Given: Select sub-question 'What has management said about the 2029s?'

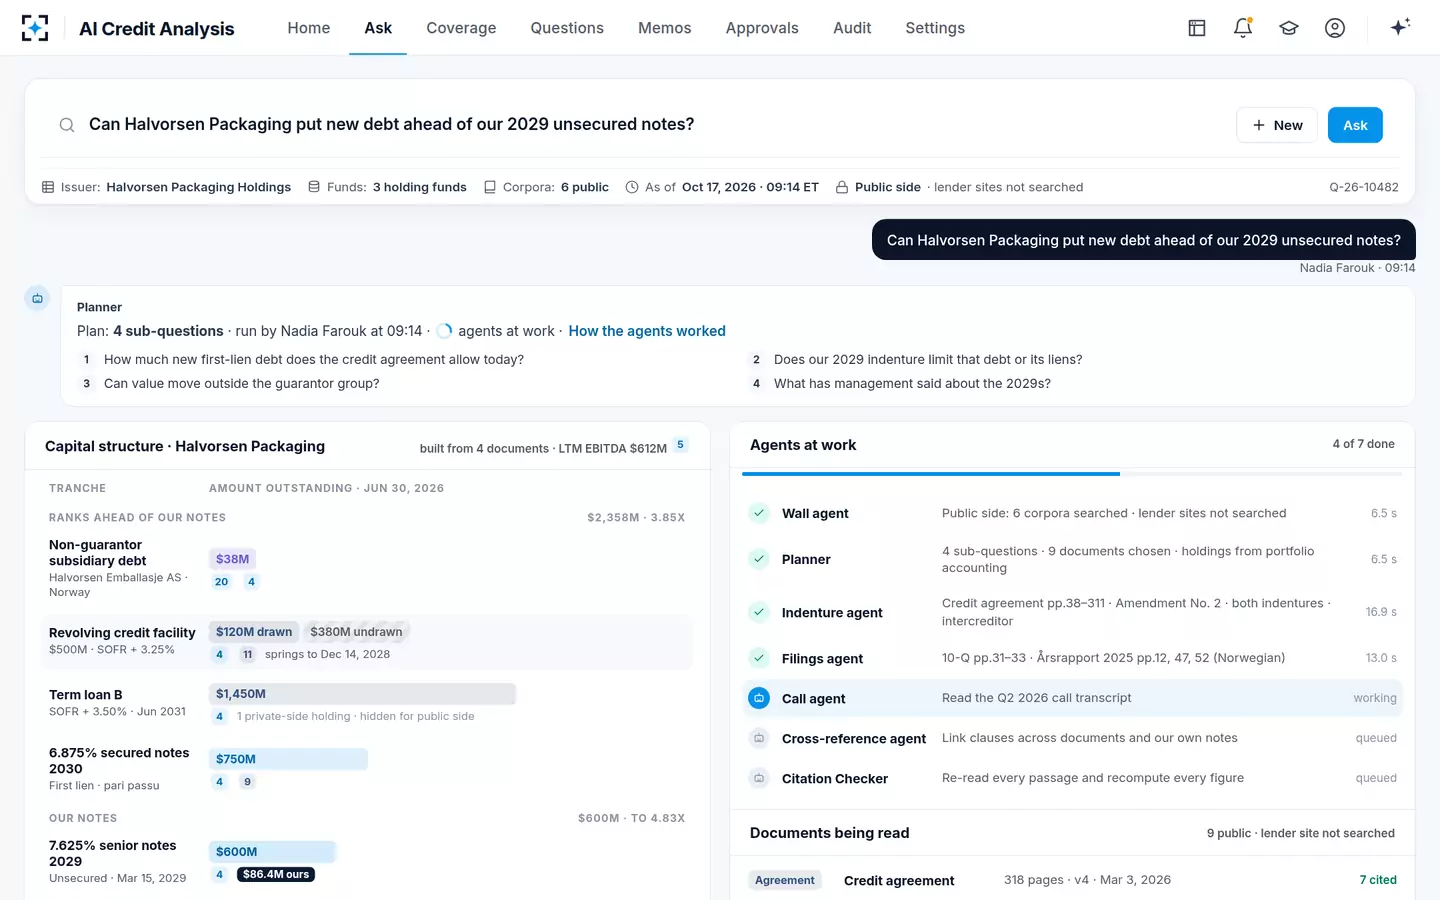Looking at the screenshot, I should point(912,383).
